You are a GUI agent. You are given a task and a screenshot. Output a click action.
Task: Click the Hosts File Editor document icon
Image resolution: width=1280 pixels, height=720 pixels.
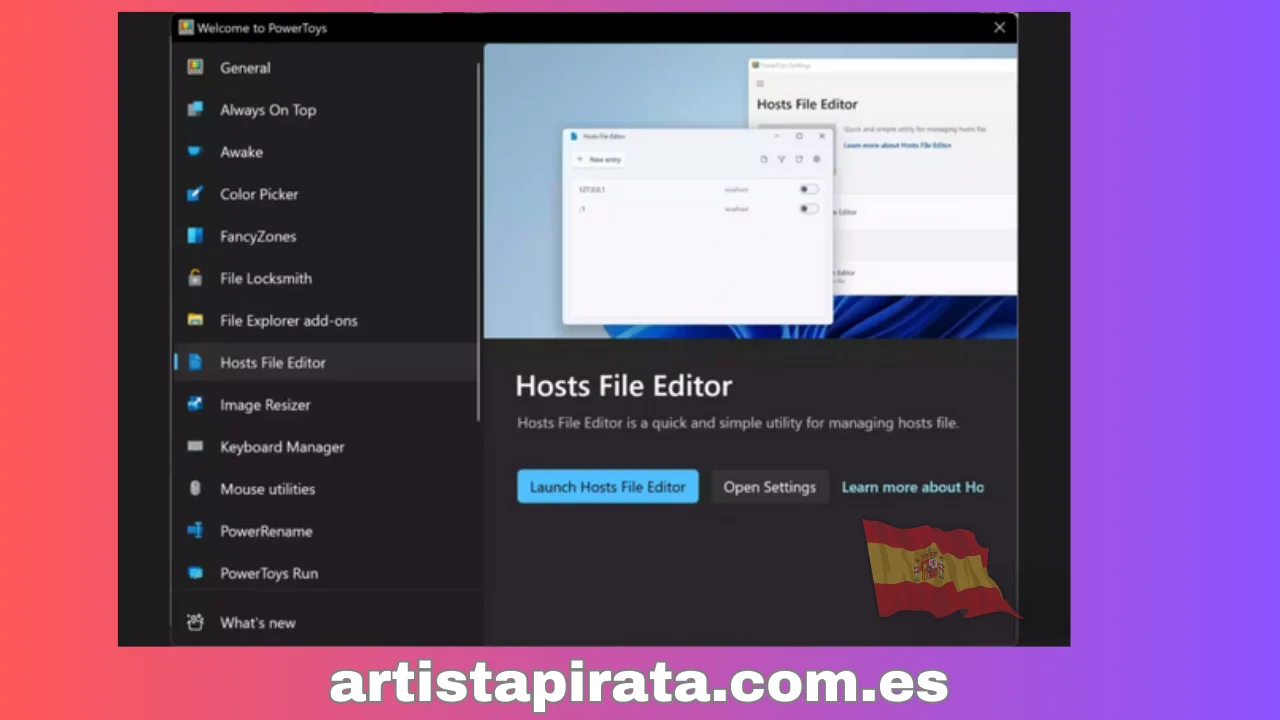tap(195, 362)
